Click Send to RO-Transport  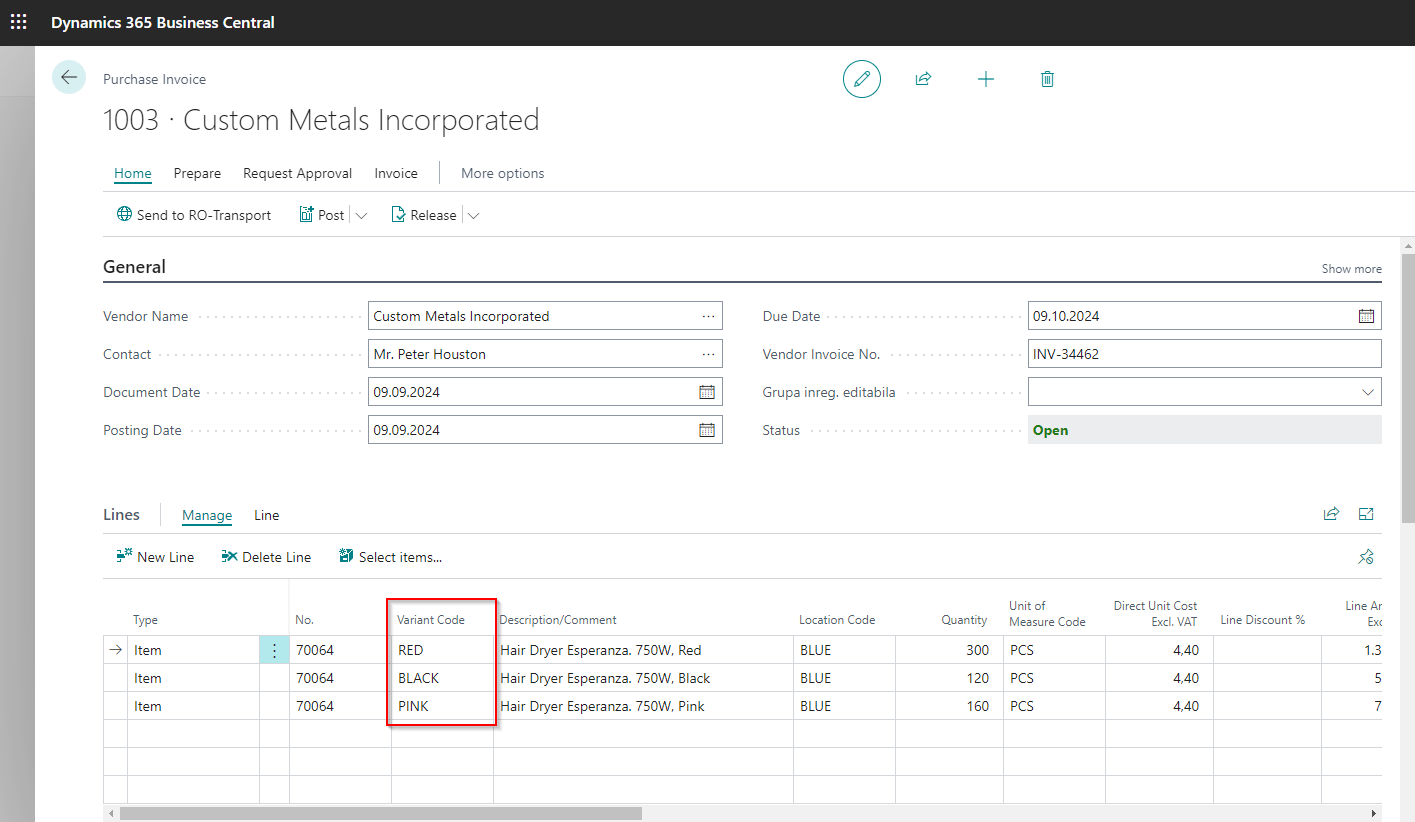tap(194, 215)
